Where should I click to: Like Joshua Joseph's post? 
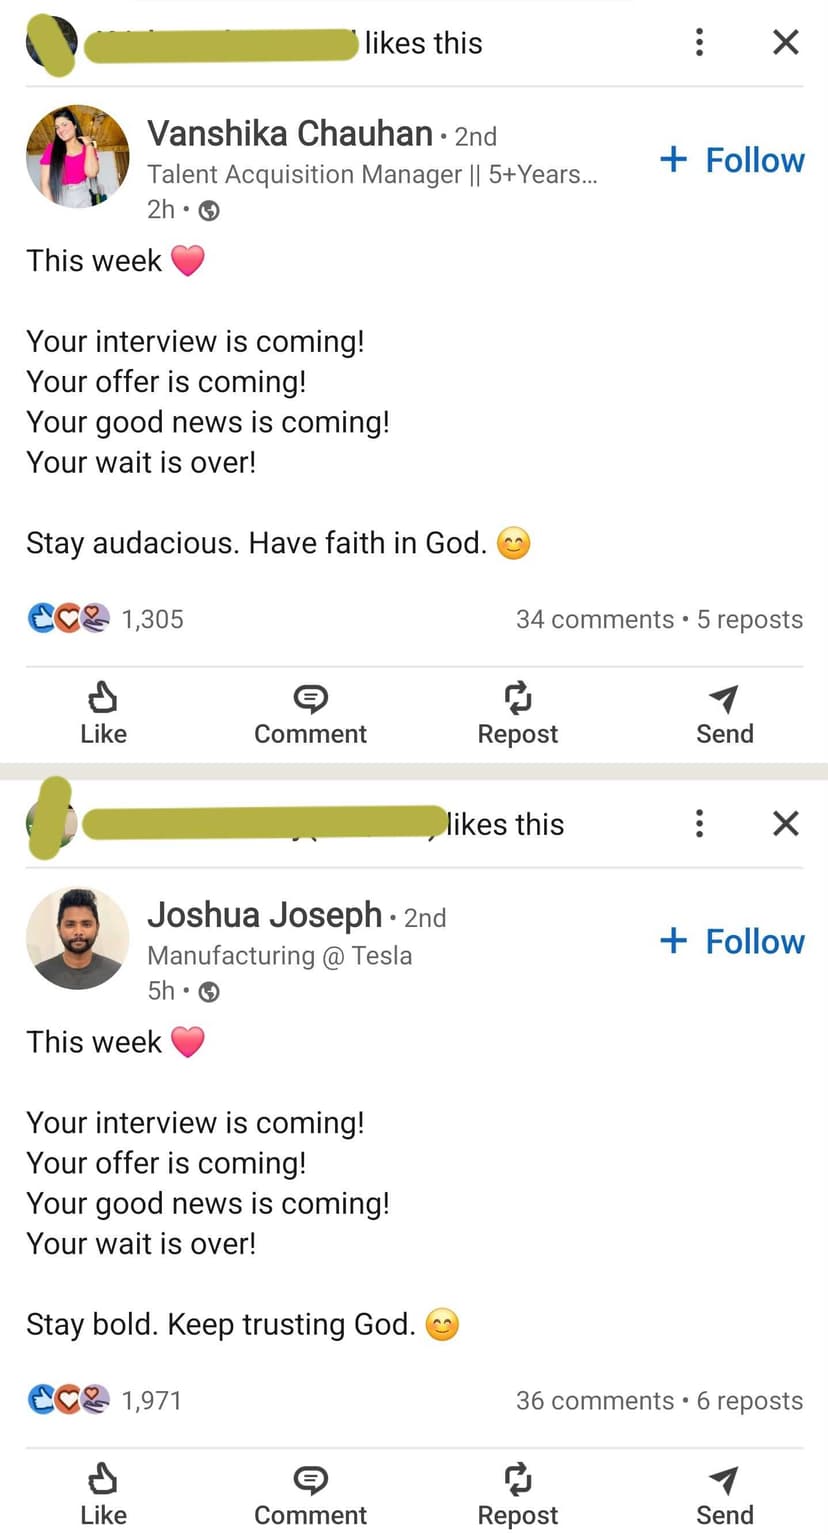pyautogui.click(x=103, y=1494)
